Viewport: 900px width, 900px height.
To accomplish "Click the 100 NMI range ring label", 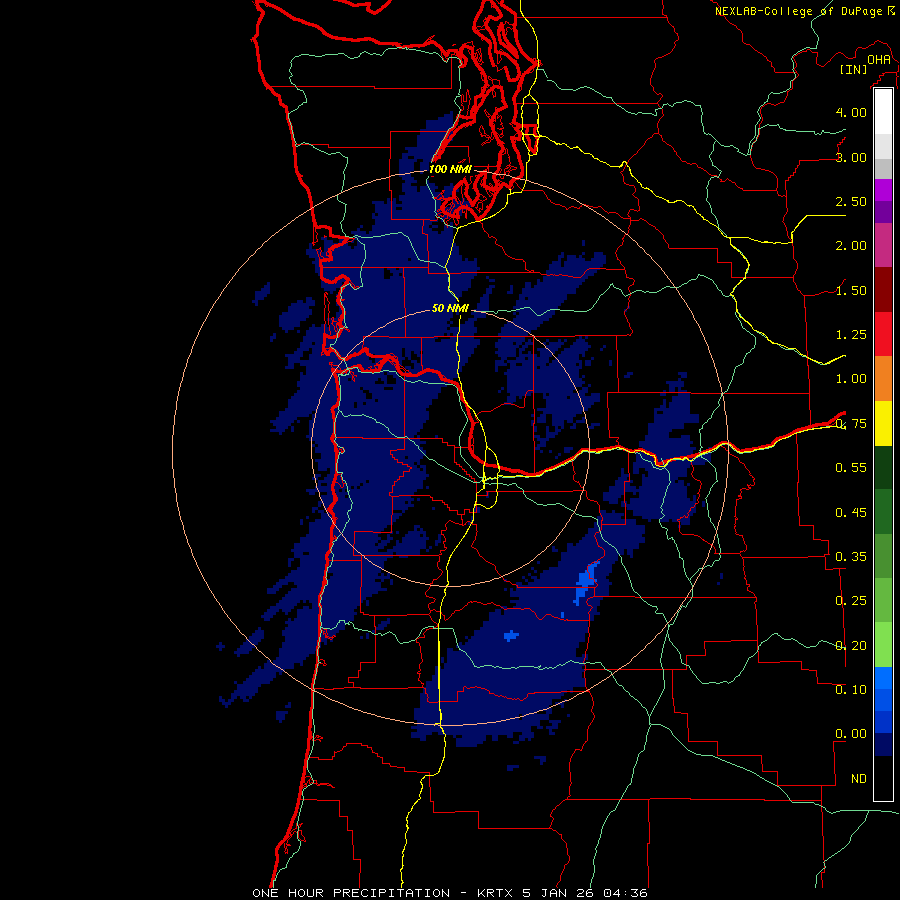I will (450, 169).
